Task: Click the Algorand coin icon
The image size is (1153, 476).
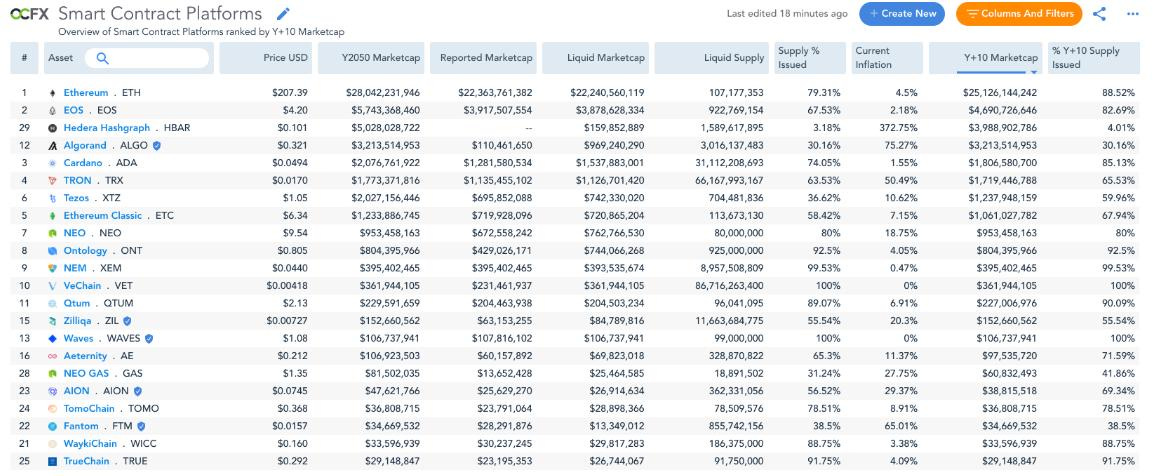Action: pos(52,146)
